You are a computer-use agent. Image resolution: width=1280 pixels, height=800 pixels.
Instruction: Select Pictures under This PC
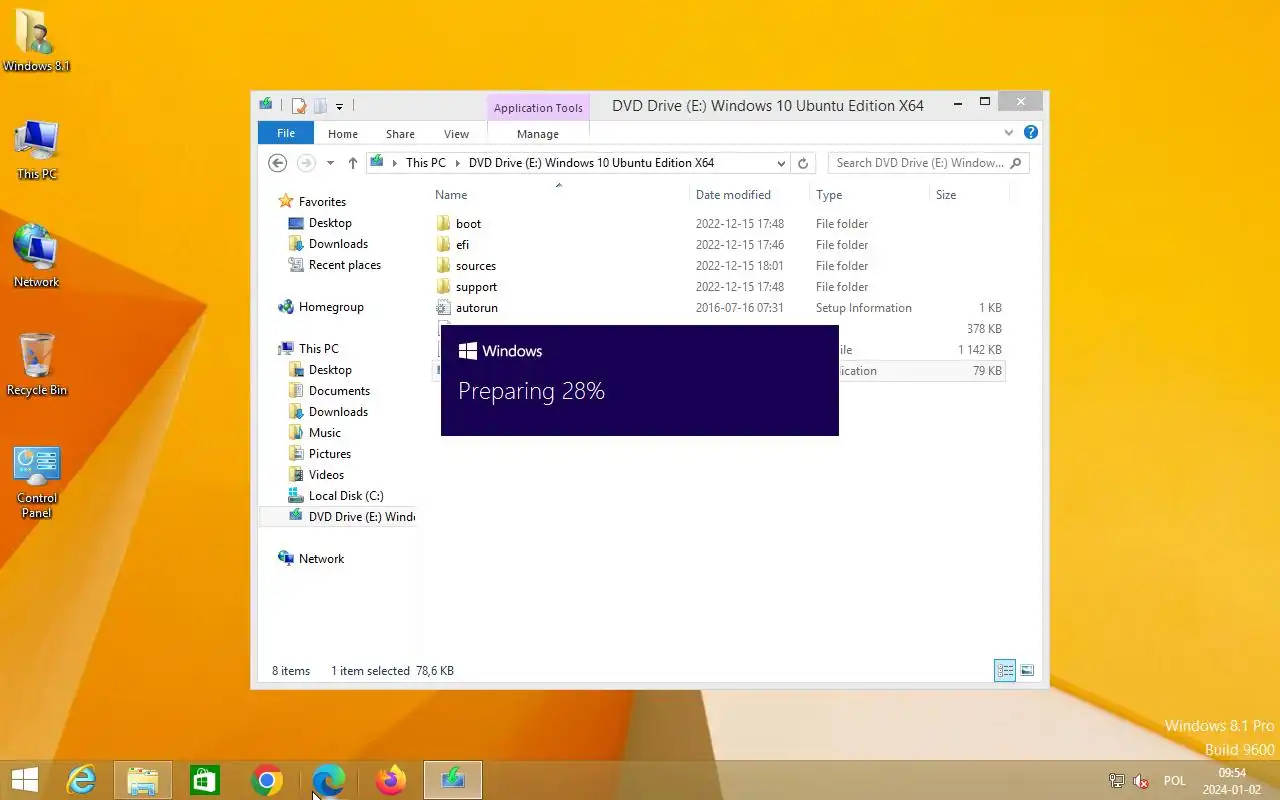tap(330, 454)
